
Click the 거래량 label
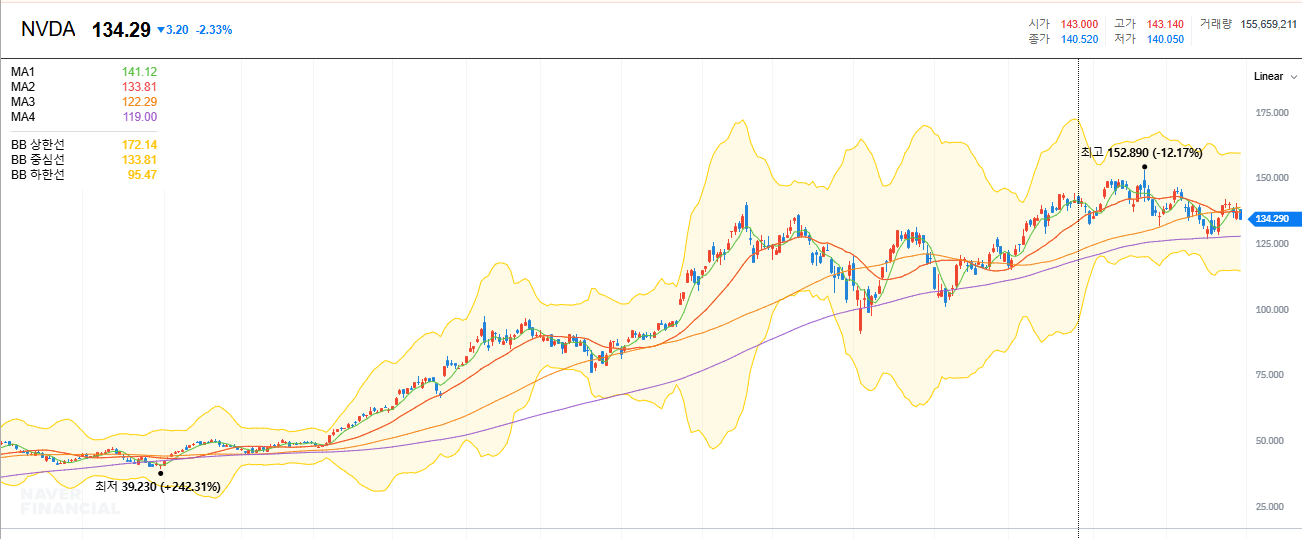click(x=1216, y=24)
